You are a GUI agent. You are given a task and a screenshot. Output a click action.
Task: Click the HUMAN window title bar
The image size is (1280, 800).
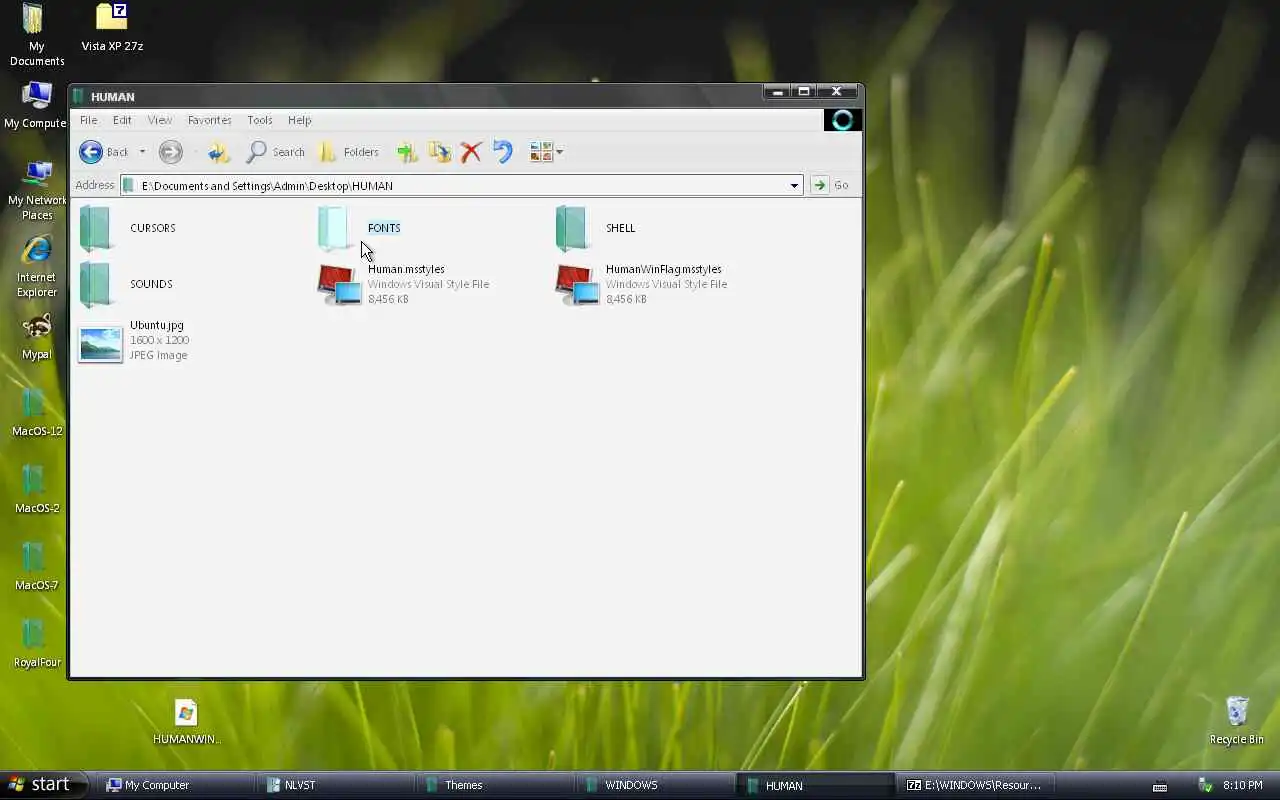point(416,96)
